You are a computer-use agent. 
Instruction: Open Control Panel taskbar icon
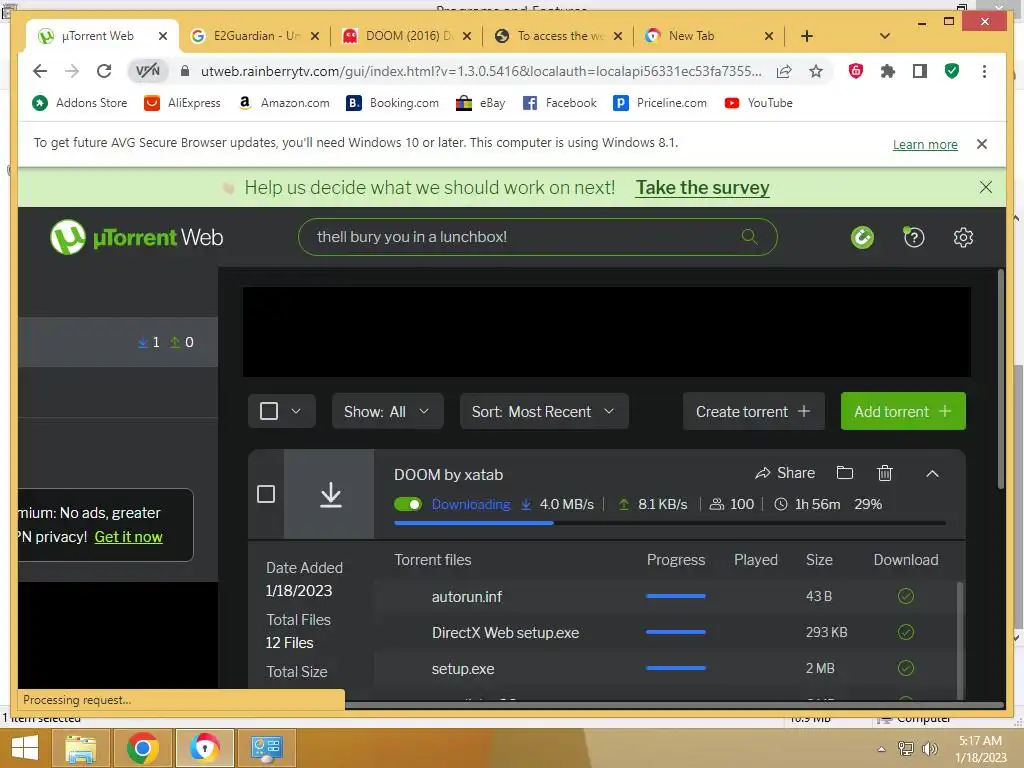(266, 748)
